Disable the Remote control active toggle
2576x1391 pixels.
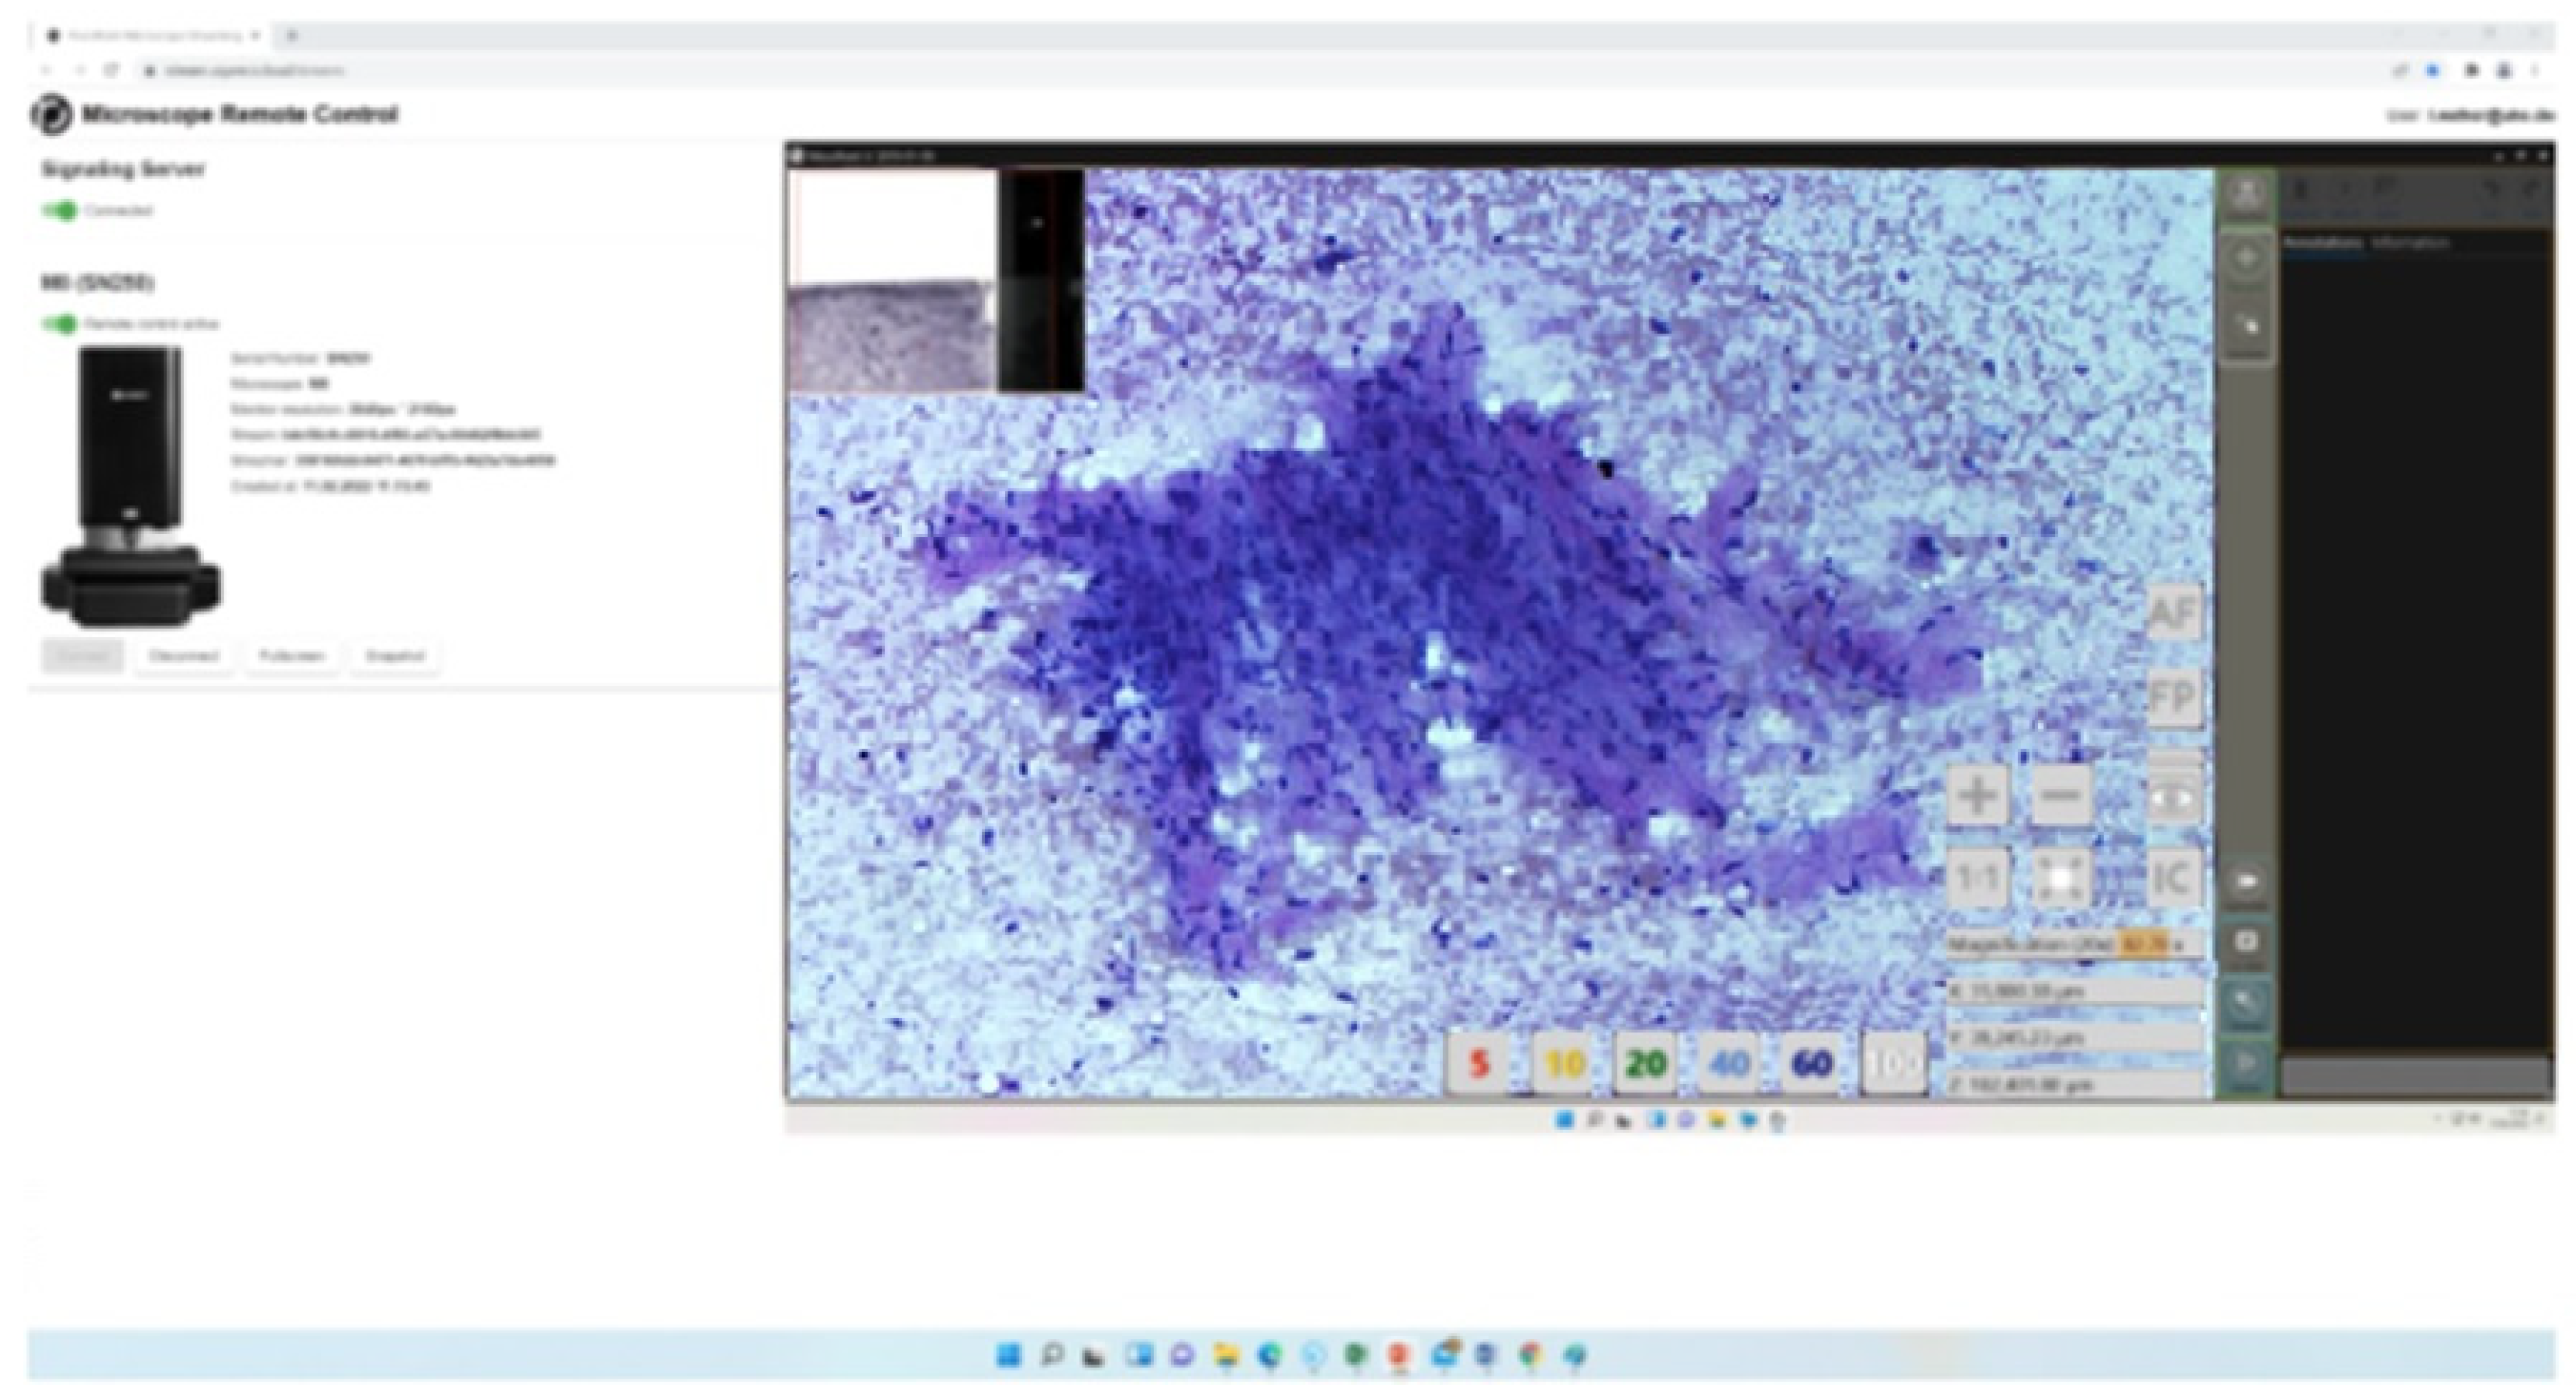(58, 323)
